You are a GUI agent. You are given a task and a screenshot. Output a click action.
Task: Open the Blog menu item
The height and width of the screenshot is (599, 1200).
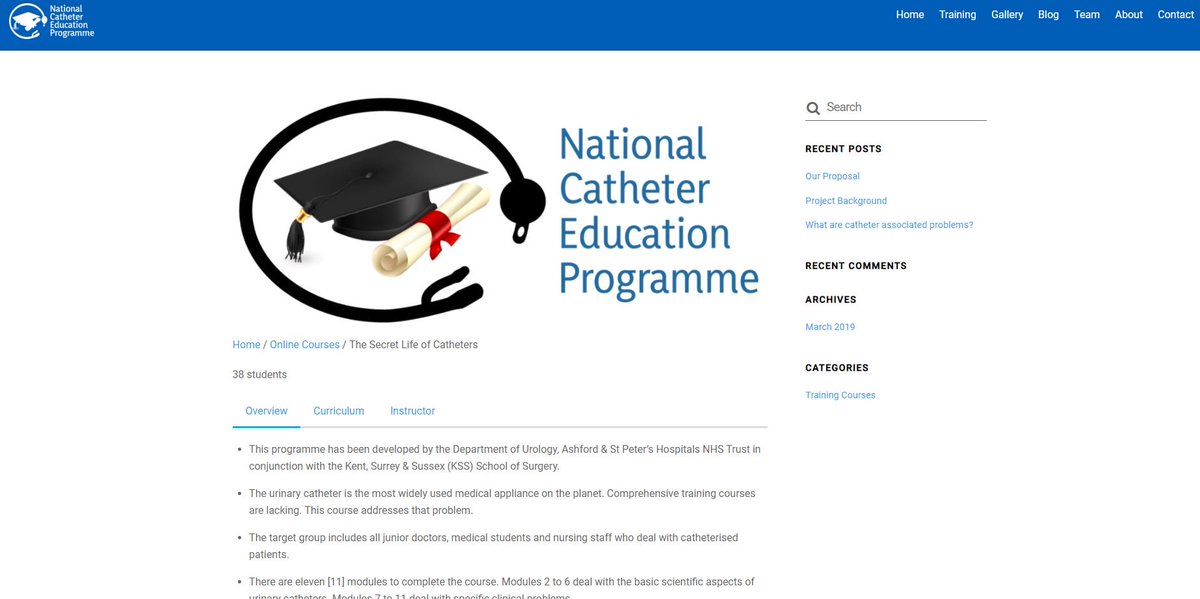point(1048,15)
